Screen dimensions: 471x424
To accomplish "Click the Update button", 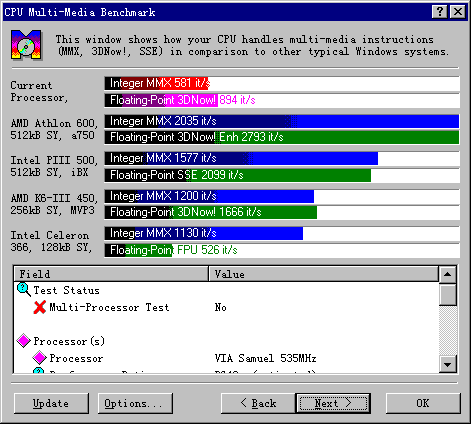I will click(51, 403).
